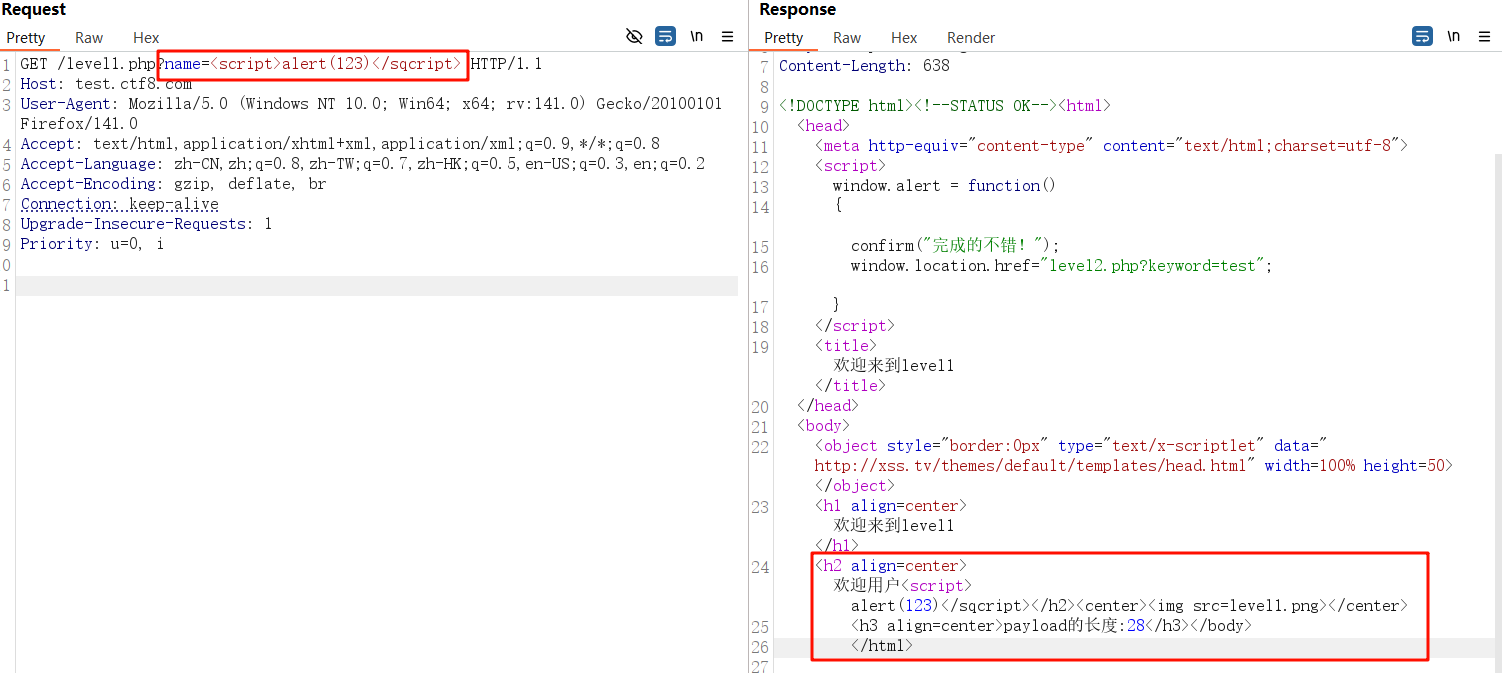The image size is (1502, 673).
Task: Toggle \n non-printable characters in Response panel
Action: [1454, 37]
